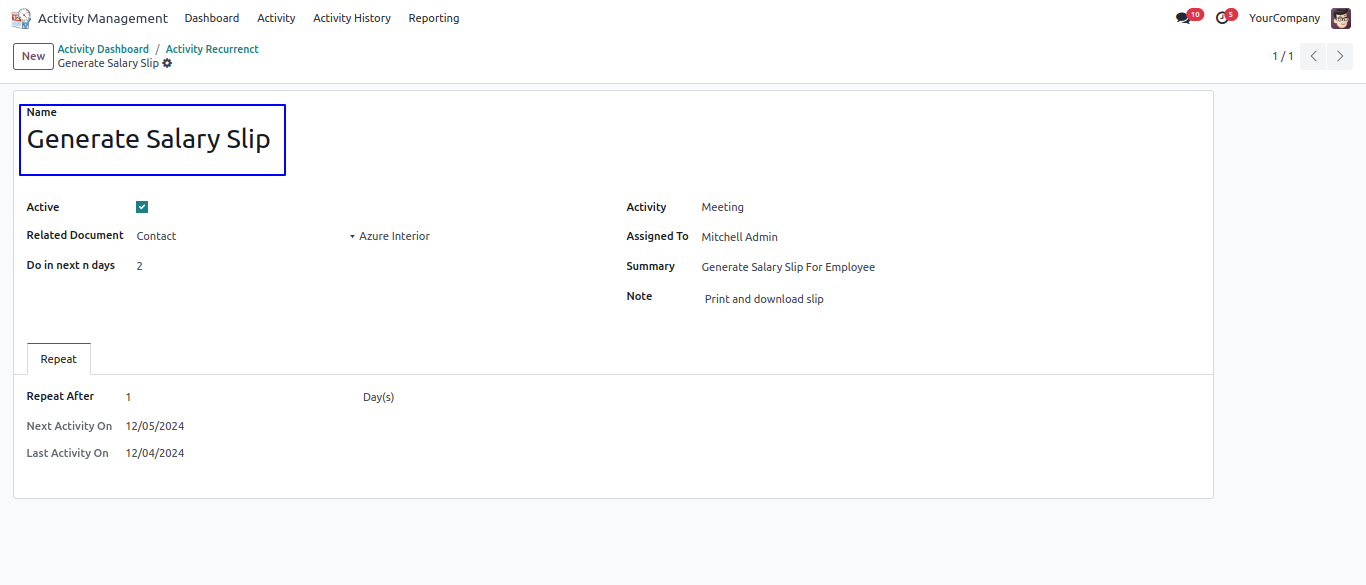Go to the next record arrow

(x=1340, y=56)
